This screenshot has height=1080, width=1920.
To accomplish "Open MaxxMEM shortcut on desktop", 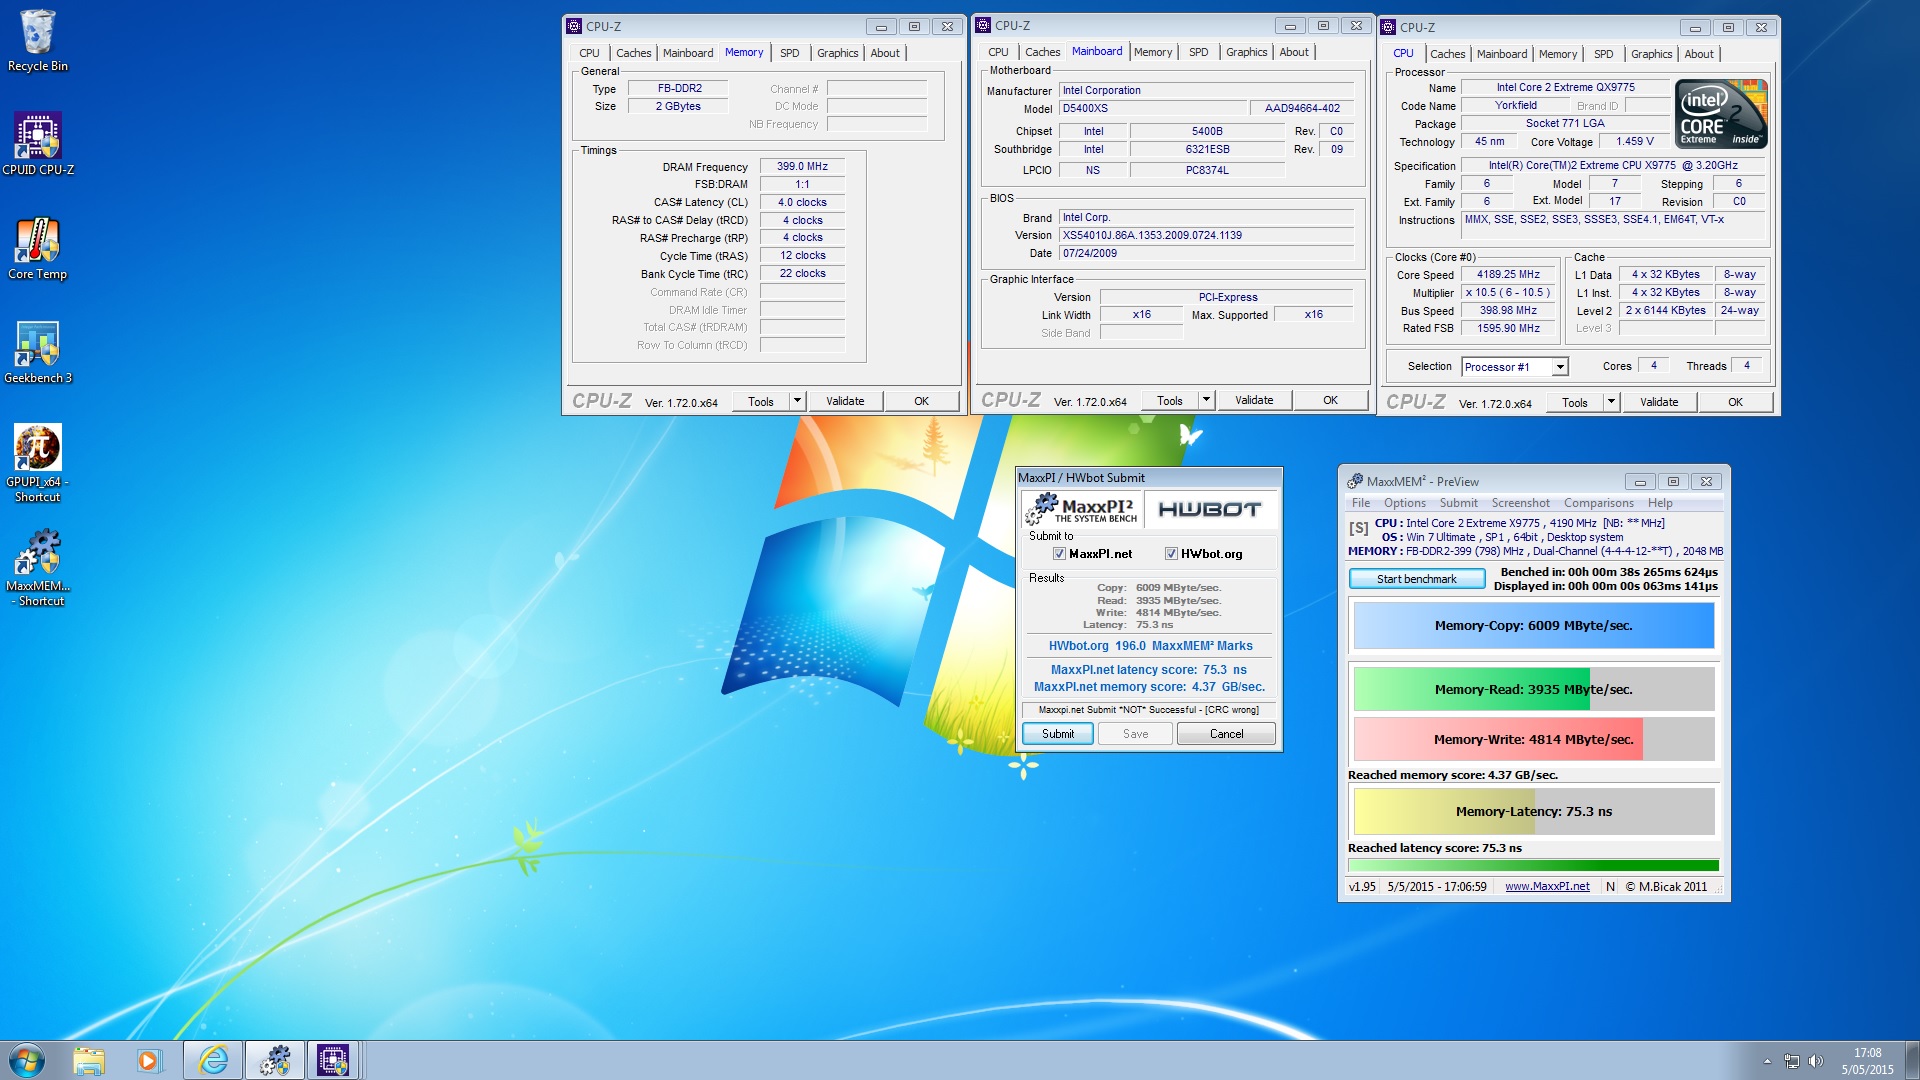I will click(38, 568).
